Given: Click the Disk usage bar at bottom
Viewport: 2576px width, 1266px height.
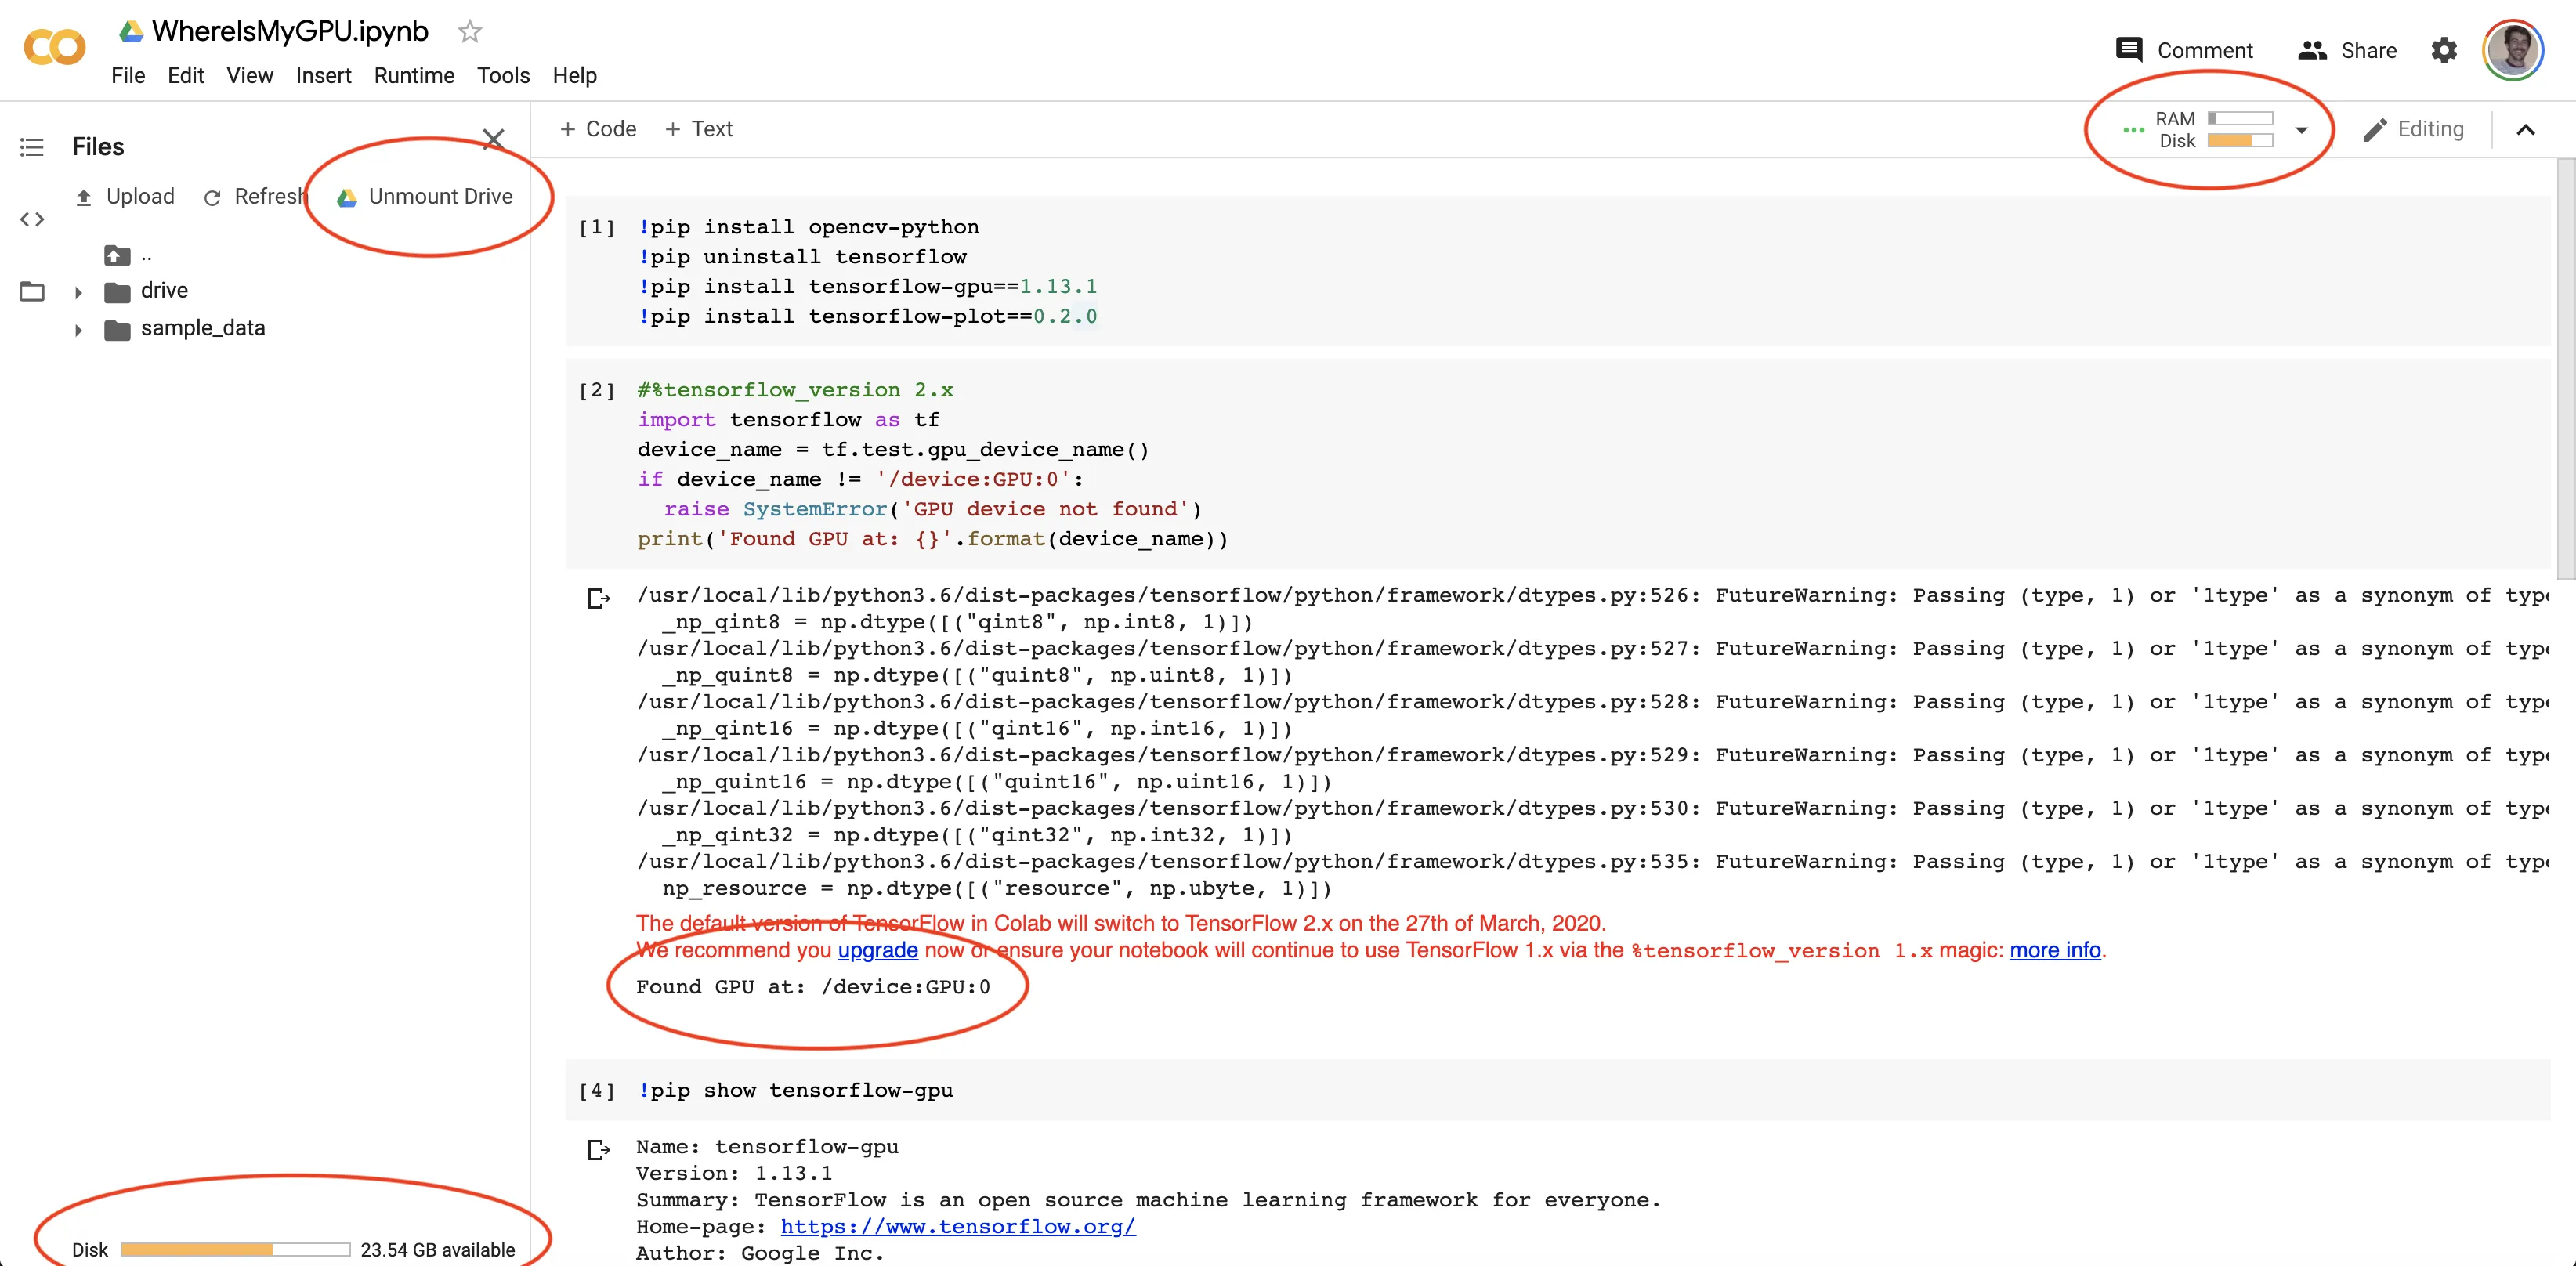Looking at the screenshot, I should 235,1249.
